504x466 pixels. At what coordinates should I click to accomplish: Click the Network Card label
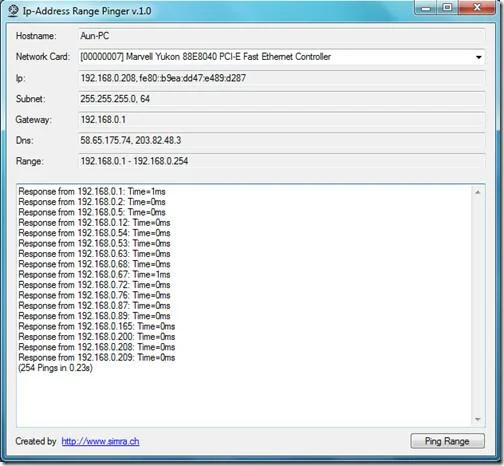coord(43,57)
